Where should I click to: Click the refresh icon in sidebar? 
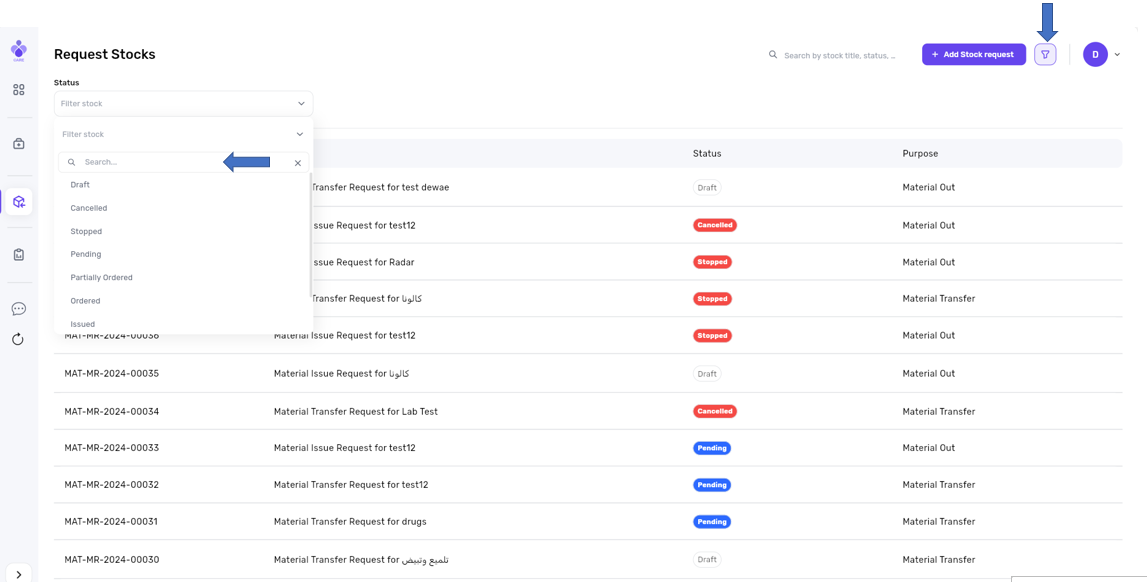click(18, 339)
